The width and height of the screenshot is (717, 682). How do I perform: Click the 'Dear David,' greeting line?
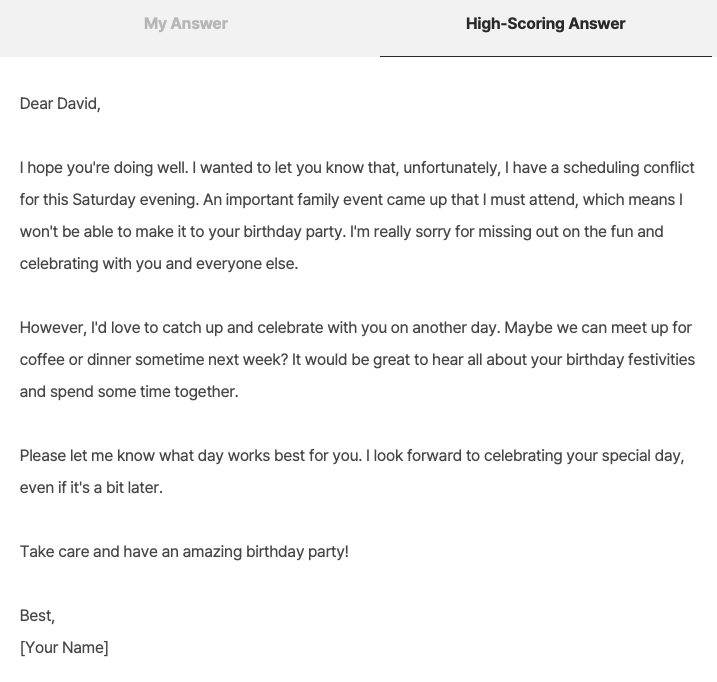60,104
